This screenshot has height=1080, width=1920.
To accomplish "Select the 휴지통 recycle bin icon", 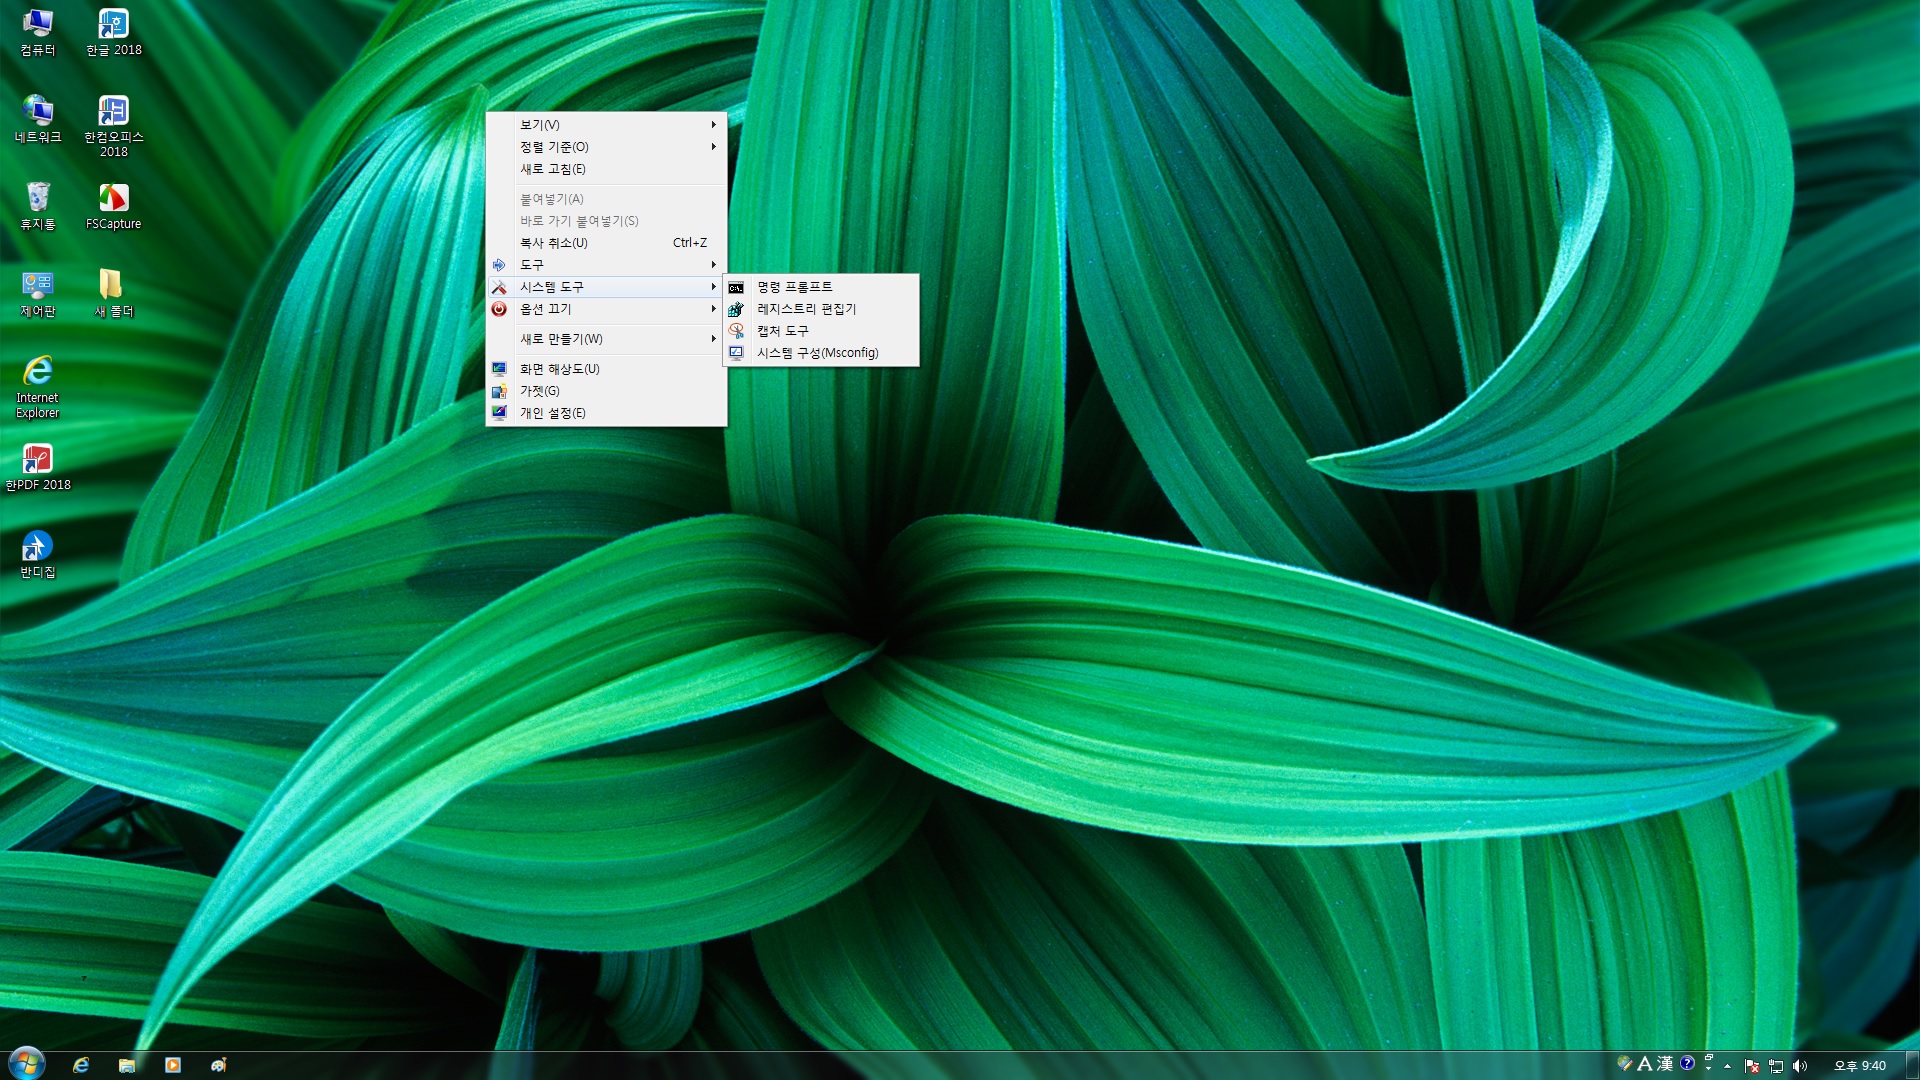I will (x=38, y=206).
